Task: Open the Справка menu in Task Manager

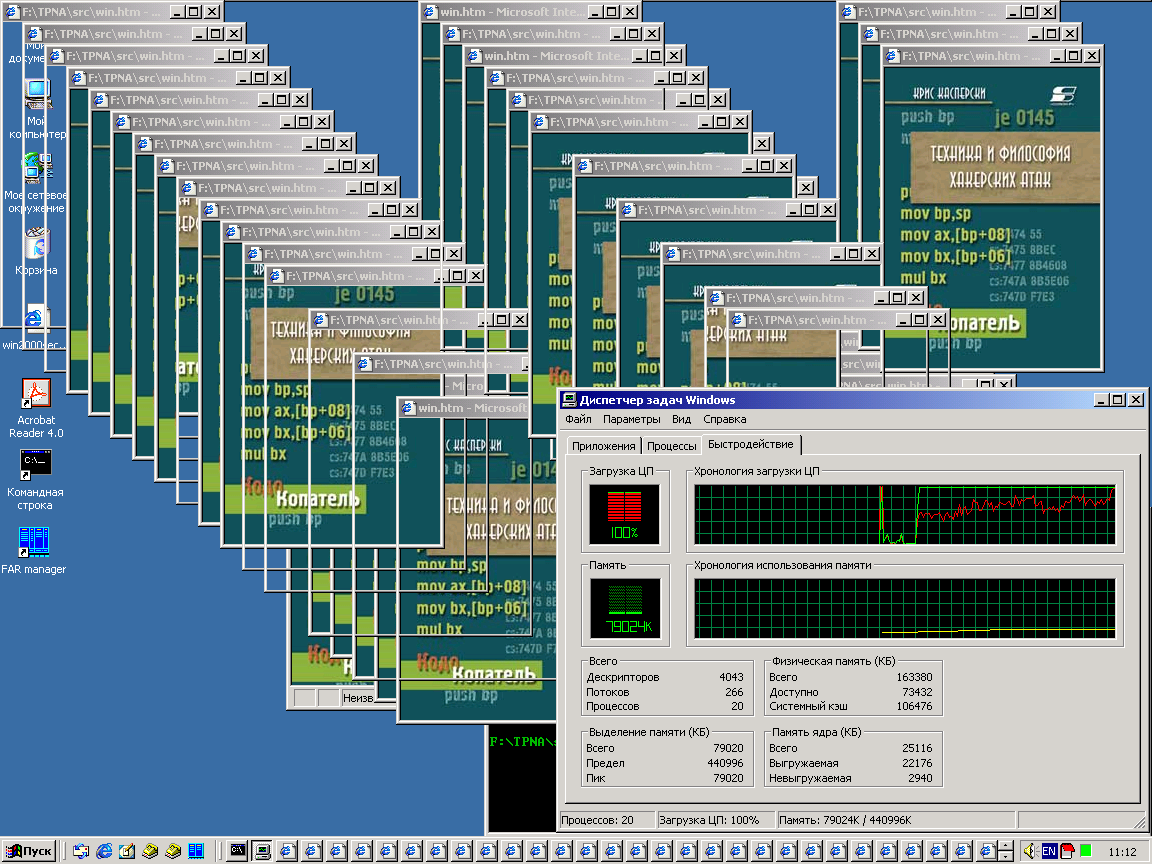Action: pos(724,420)
